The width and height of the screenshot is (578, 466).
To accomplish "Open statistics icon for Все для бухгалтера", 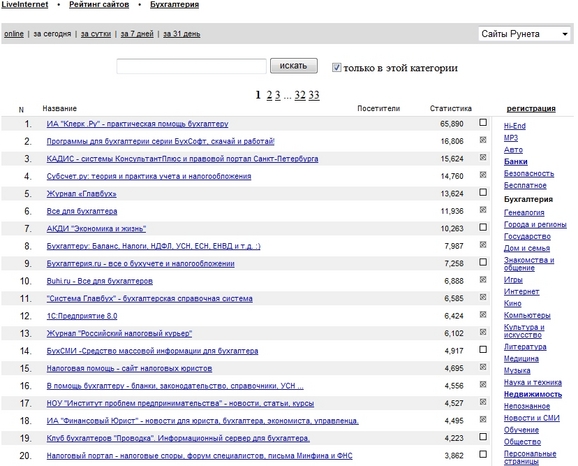I will tap(483, 210).
